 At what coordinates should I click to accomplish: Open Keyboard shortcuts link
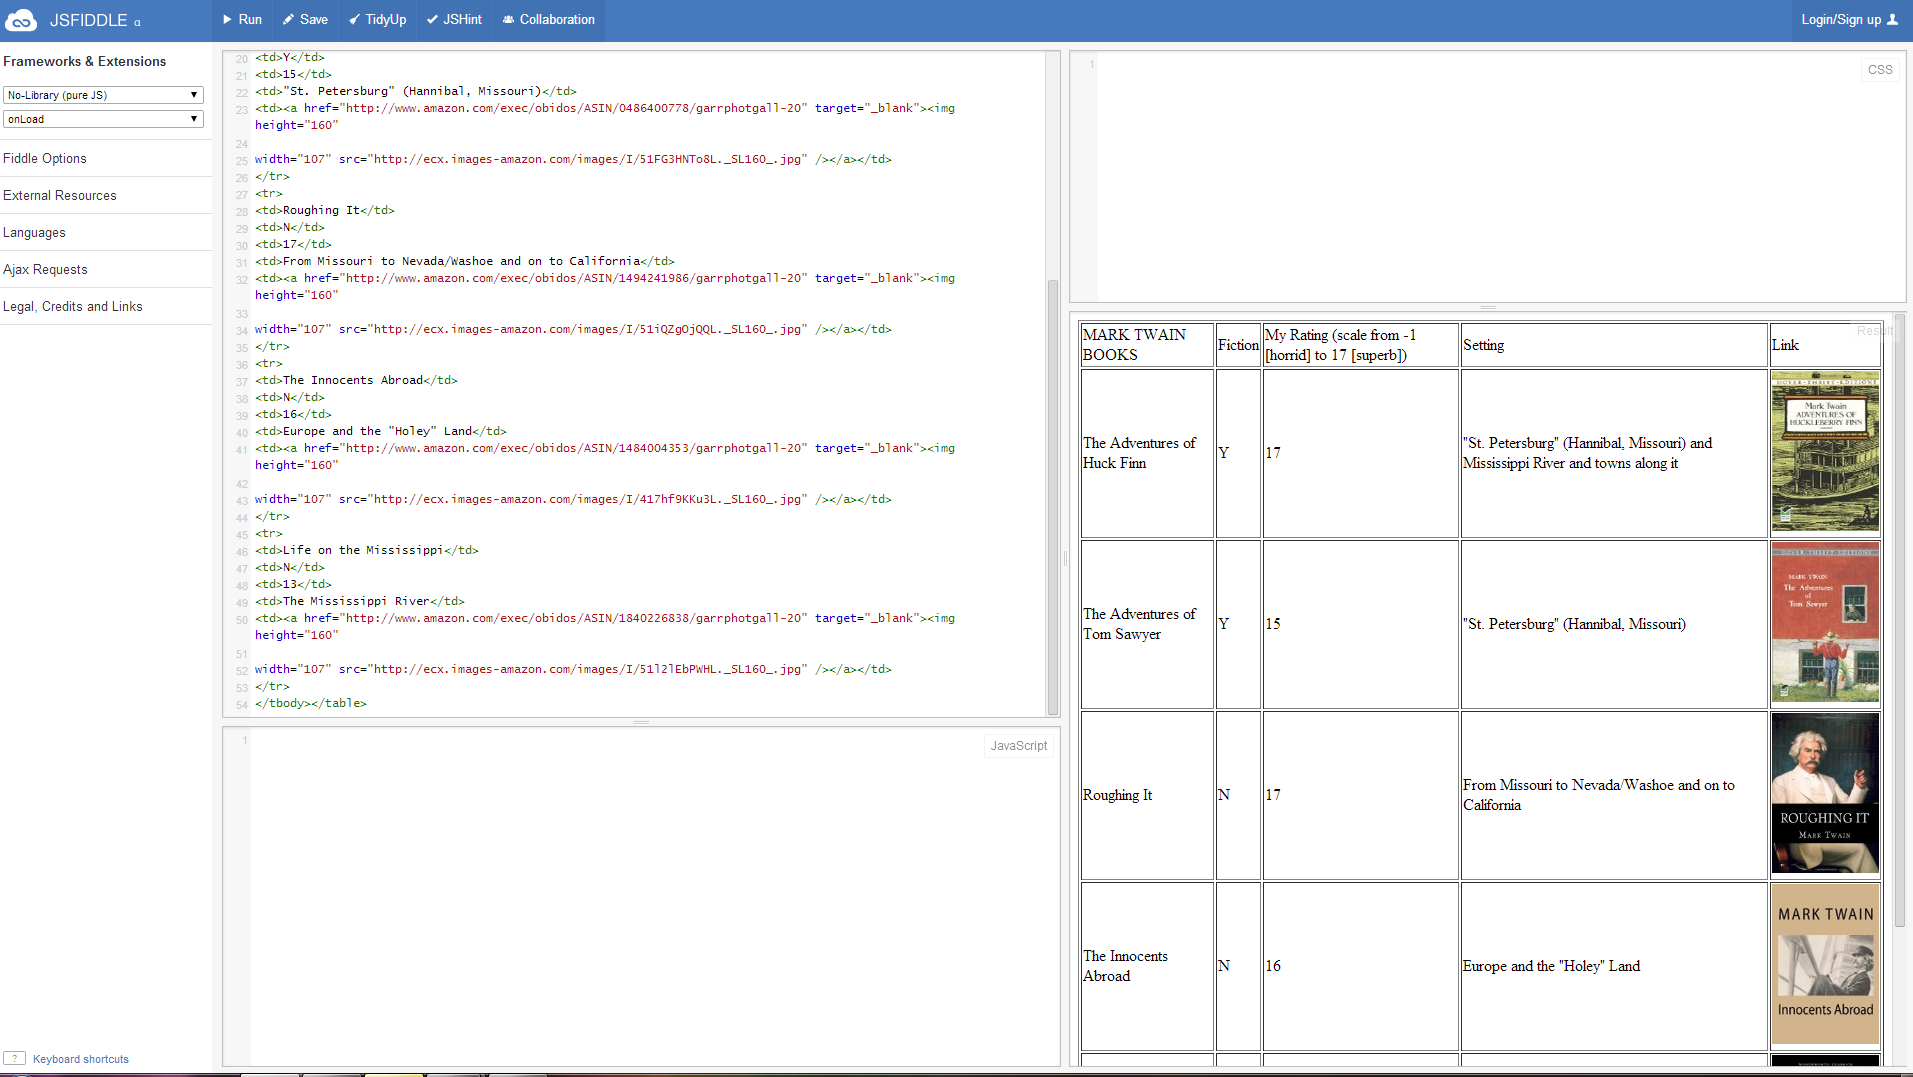click(81, 1059)
